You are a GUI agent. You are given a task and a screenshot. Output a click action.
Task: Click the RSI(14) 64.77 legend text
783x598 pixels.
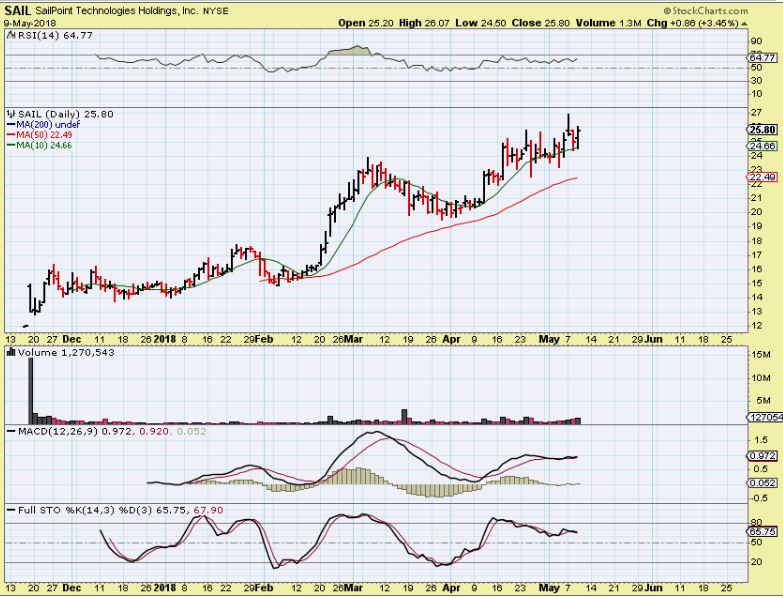(x=55, y=35)
